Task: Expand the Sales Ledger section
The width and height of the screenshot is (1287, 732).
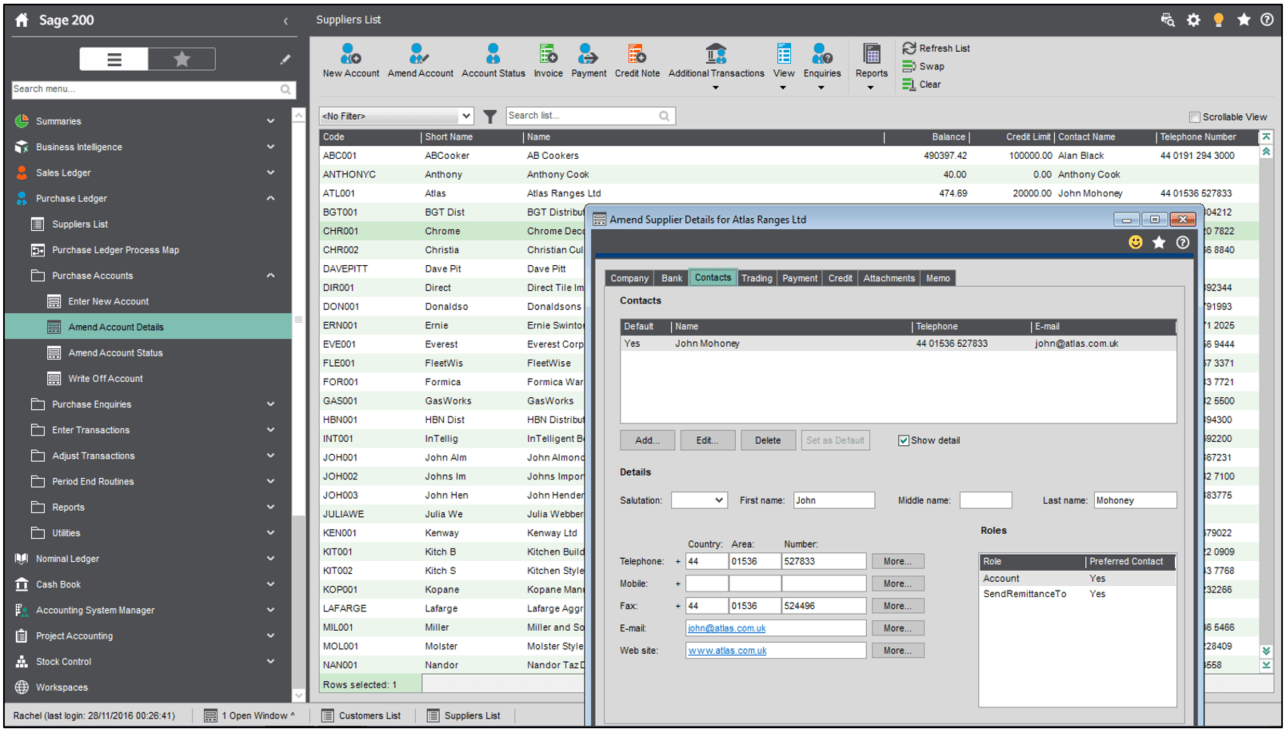Action: tap(271, 173)
